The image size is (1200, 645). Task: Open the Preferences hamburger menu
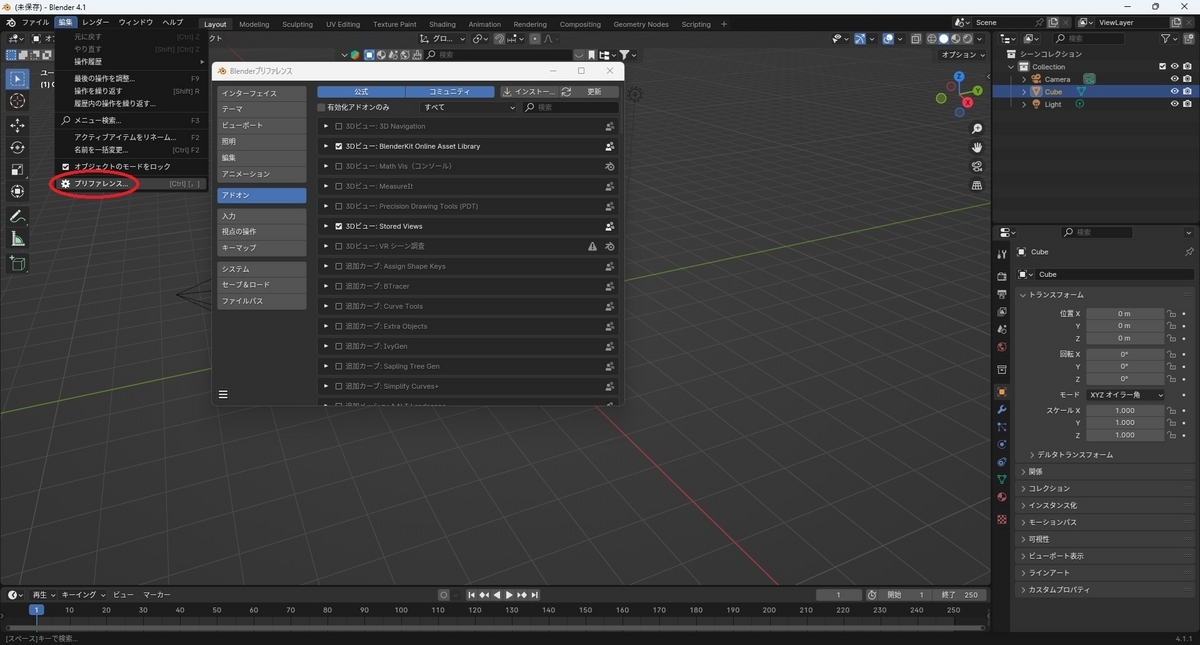(x=223, y=395)
